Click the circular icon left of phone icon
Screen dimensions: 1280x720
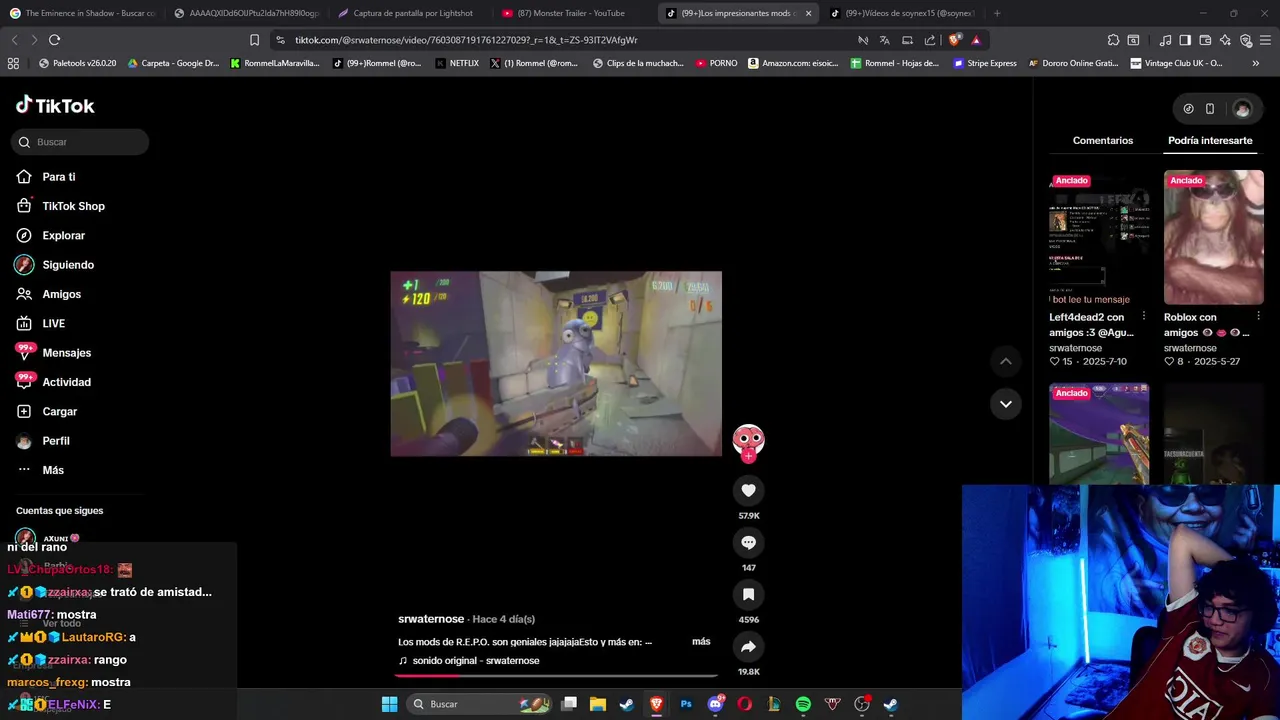pos(1188,109)
